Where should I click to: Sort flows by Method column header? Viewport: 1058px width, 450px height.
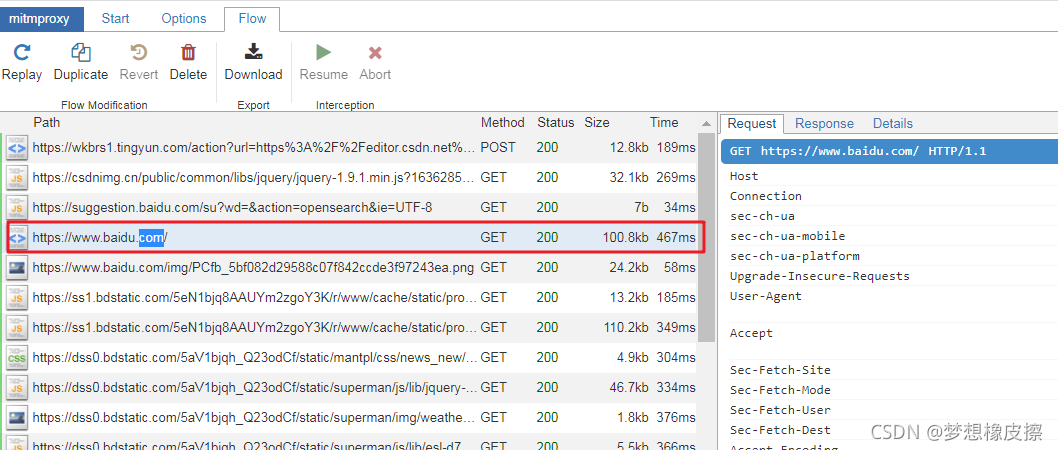pyautogui.click(x=503, y=123)
